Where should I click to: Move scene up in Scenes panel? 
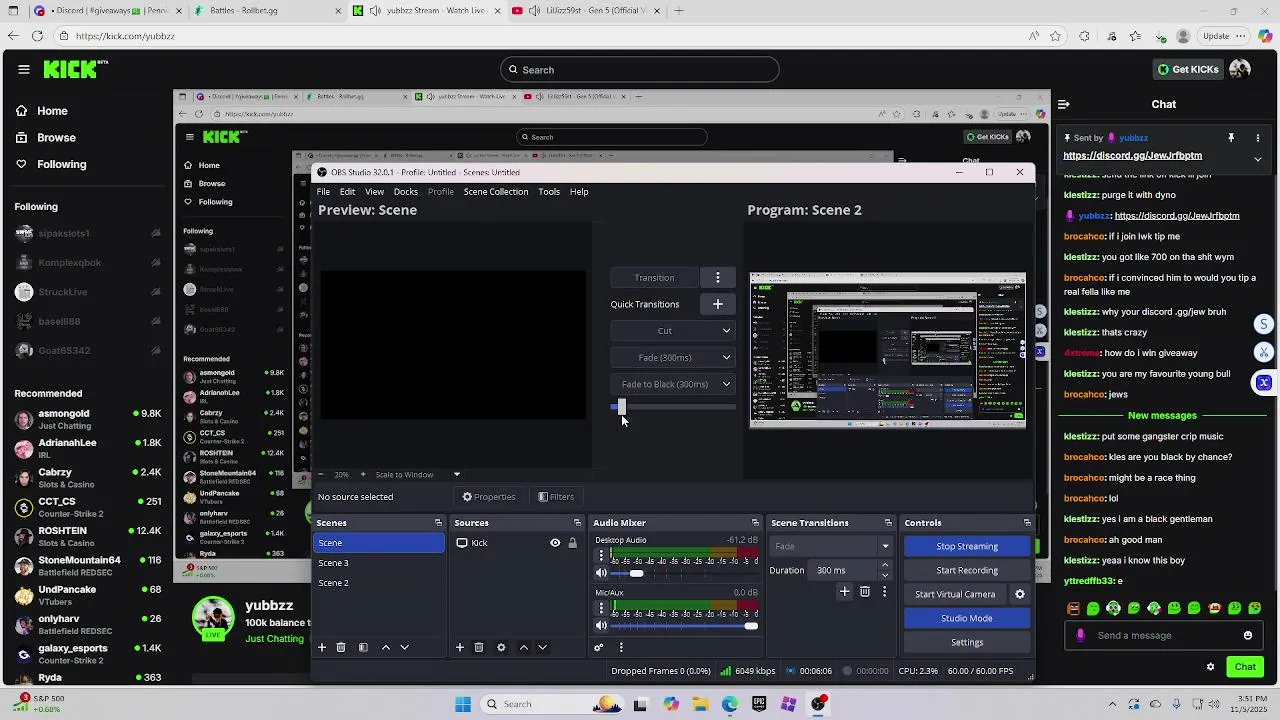386,648
